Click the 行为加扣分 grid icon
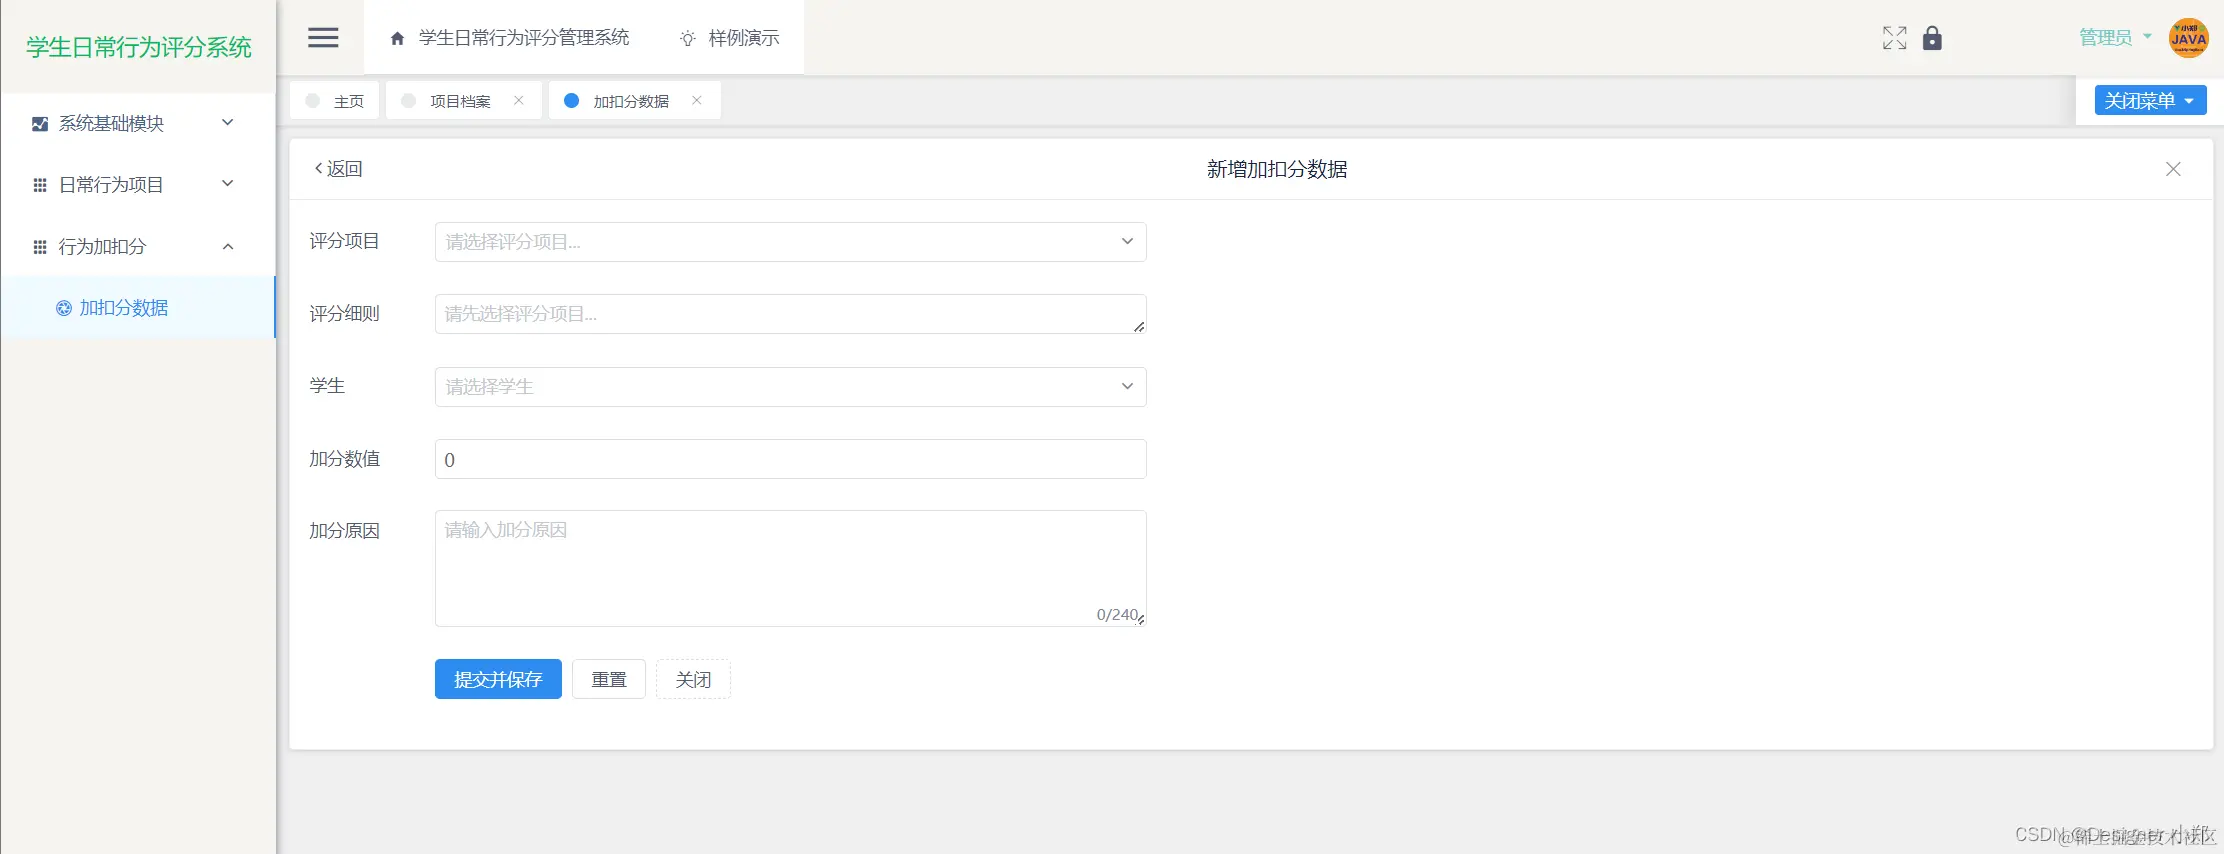This screenshot has width=2224, height=854. click(x=40, y=247)
